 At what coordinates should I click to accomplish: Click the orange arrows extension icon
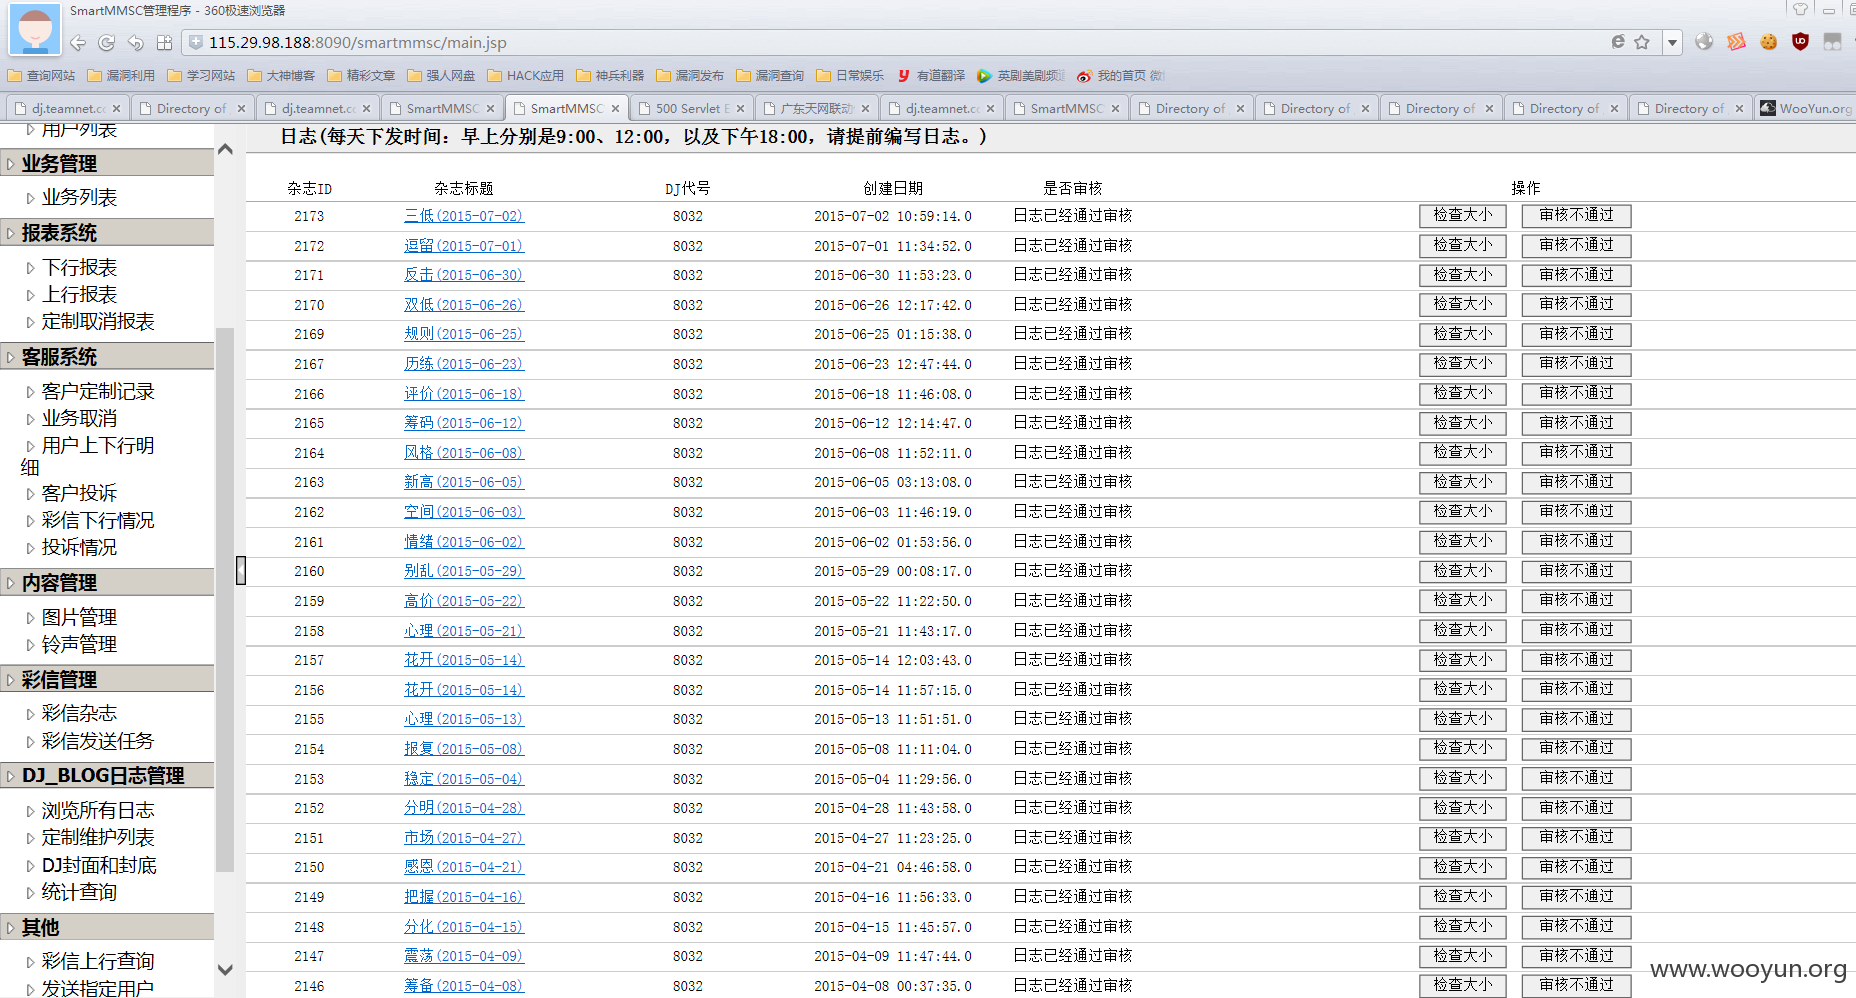click(1737, 42)
